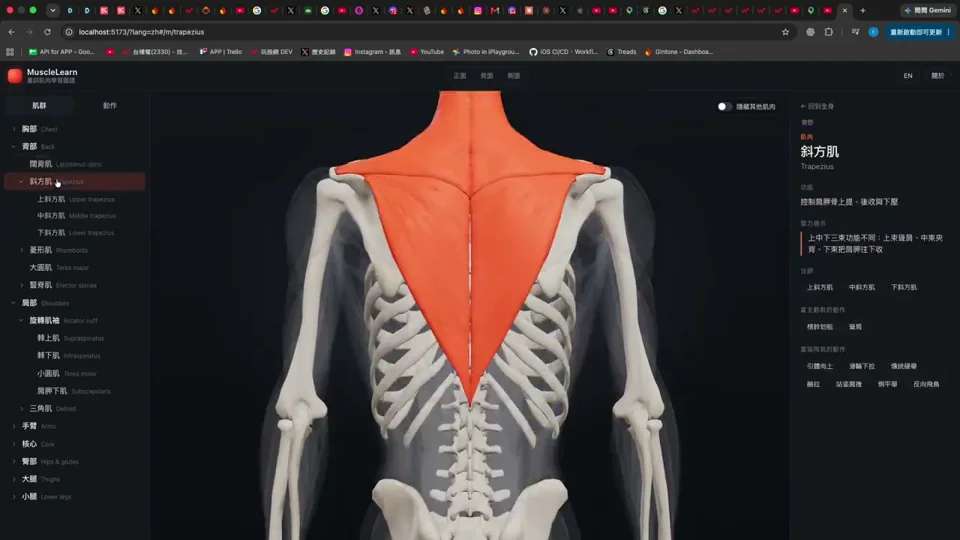
Task: Switch to the 動作 sidebar tab
Action: click(x=110, y=105)
